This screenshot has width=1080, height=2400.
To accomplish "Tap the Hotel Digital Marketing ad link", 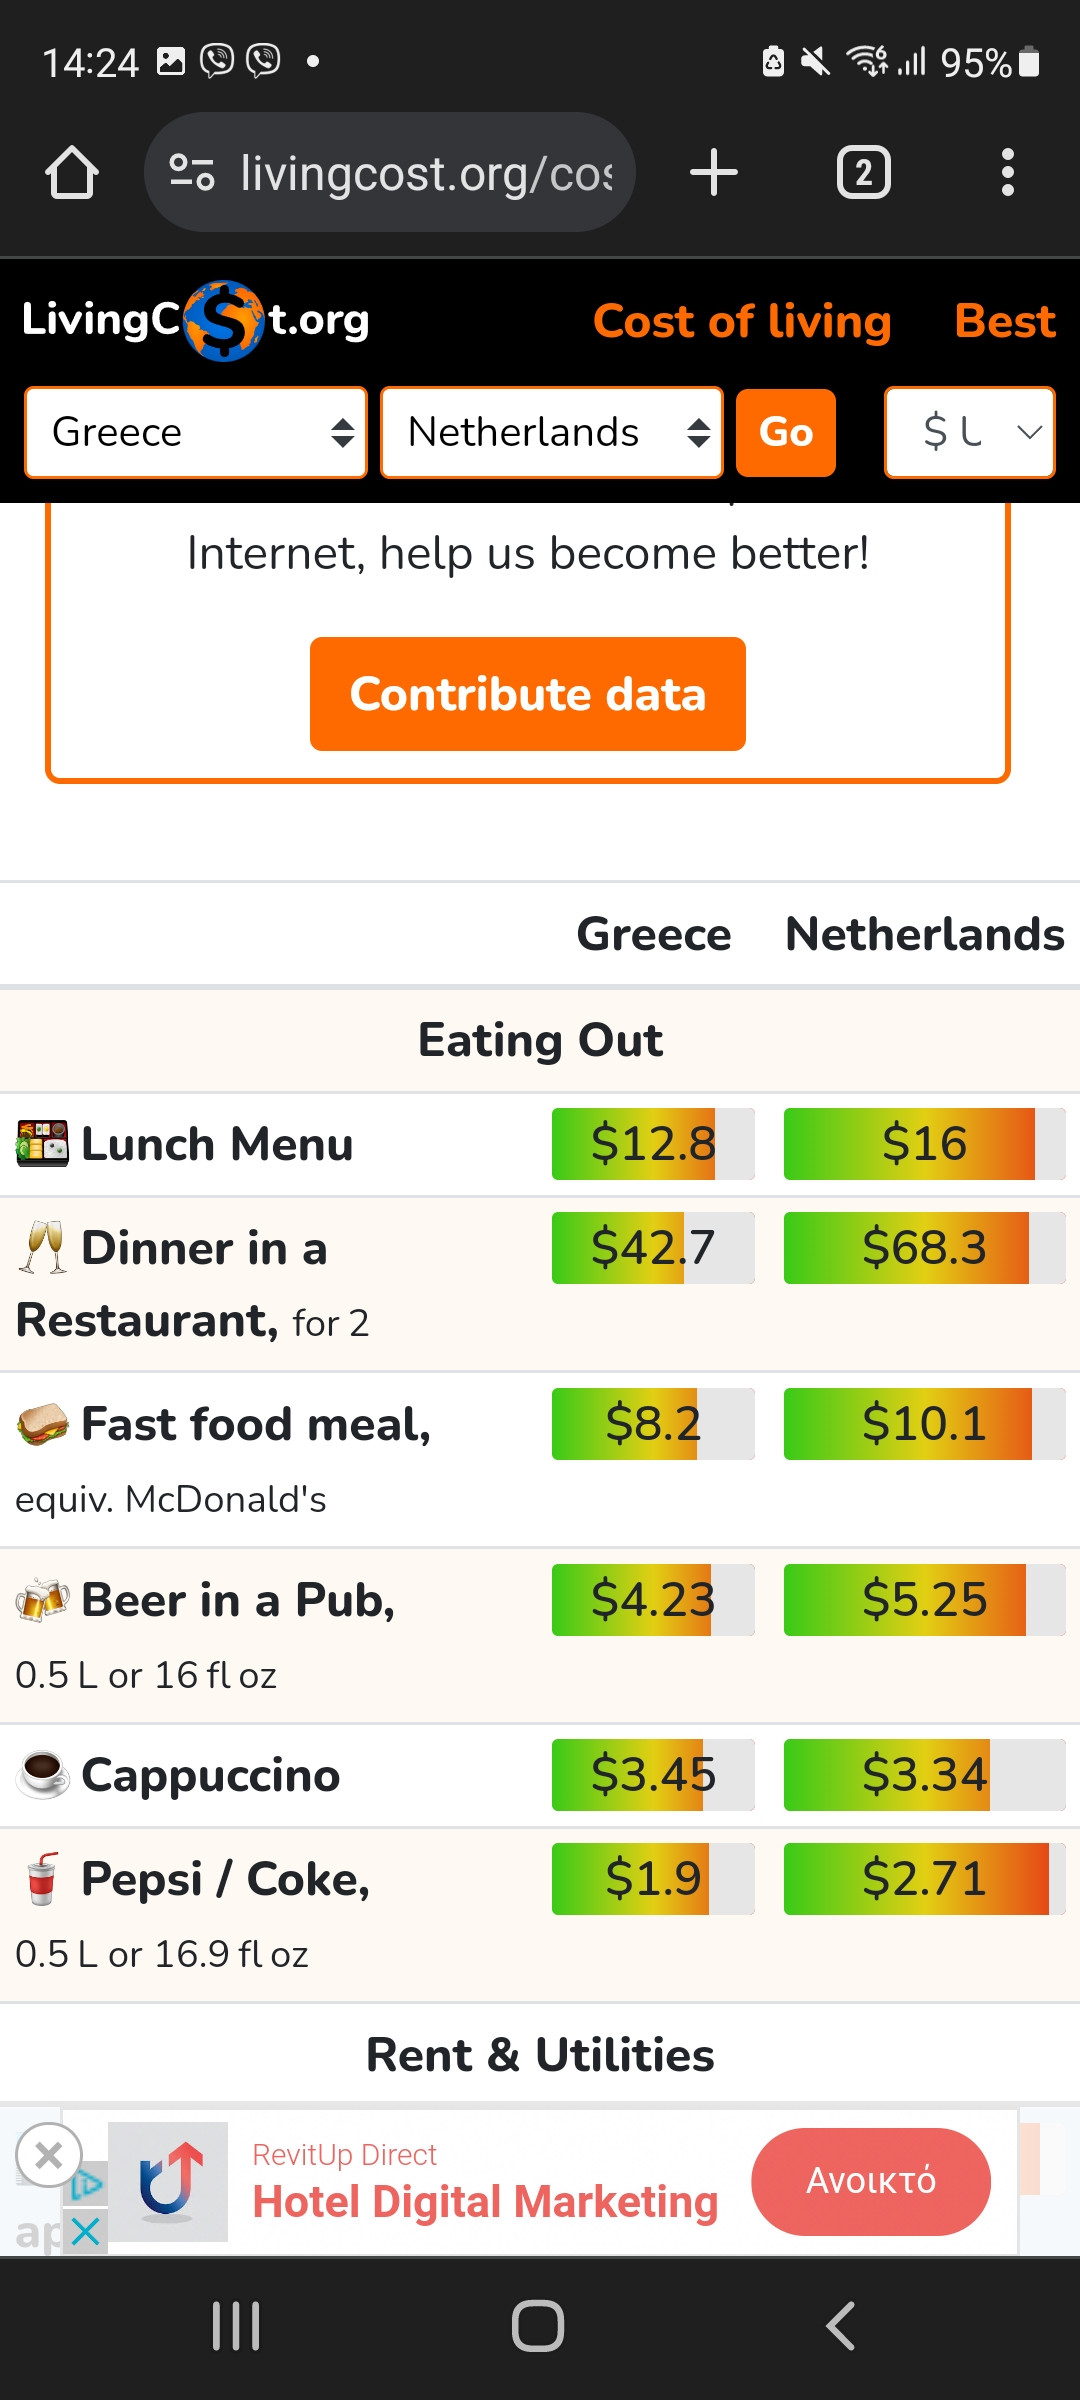I will pos(485,2201).
